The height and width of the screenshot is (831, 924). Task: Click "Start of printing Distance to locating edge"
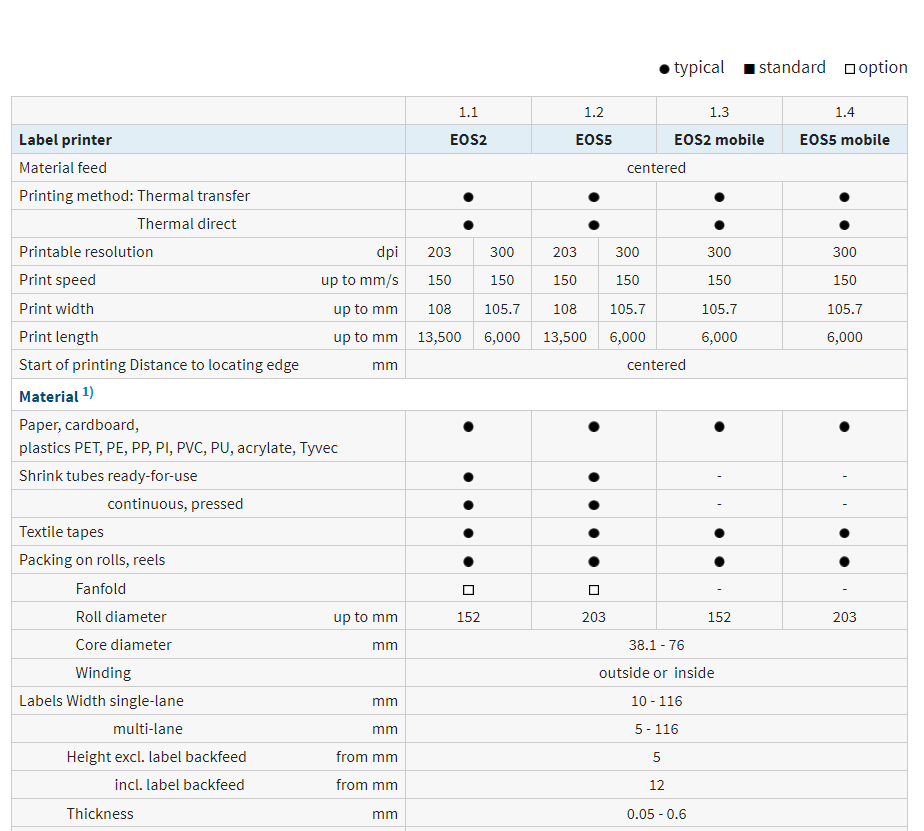[x=159, y=365]
